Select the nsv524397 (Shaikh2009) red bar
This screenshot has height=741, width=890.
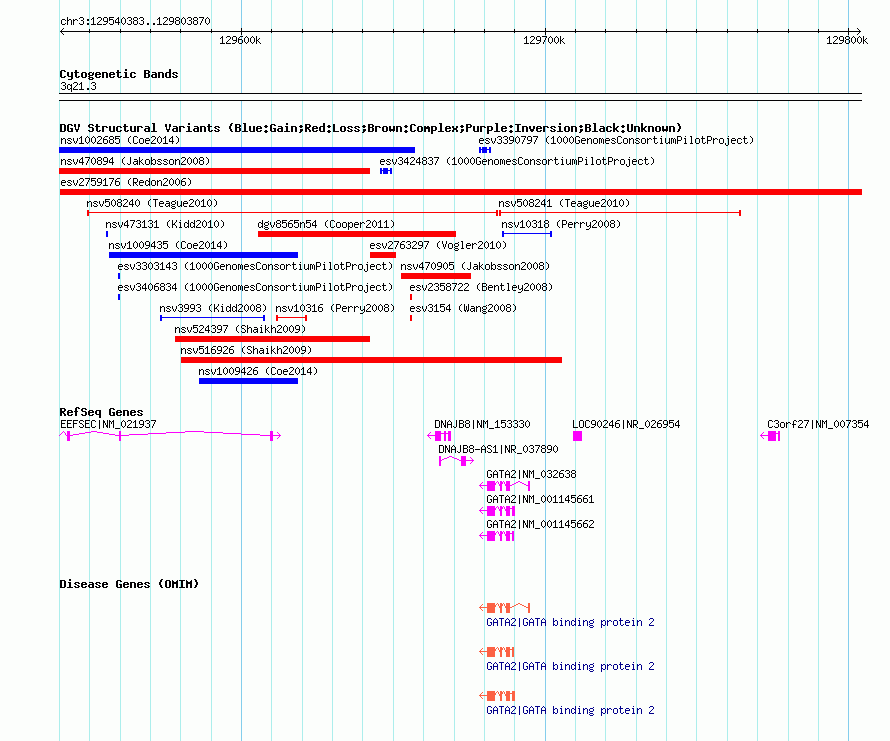(x=272, y=339)
